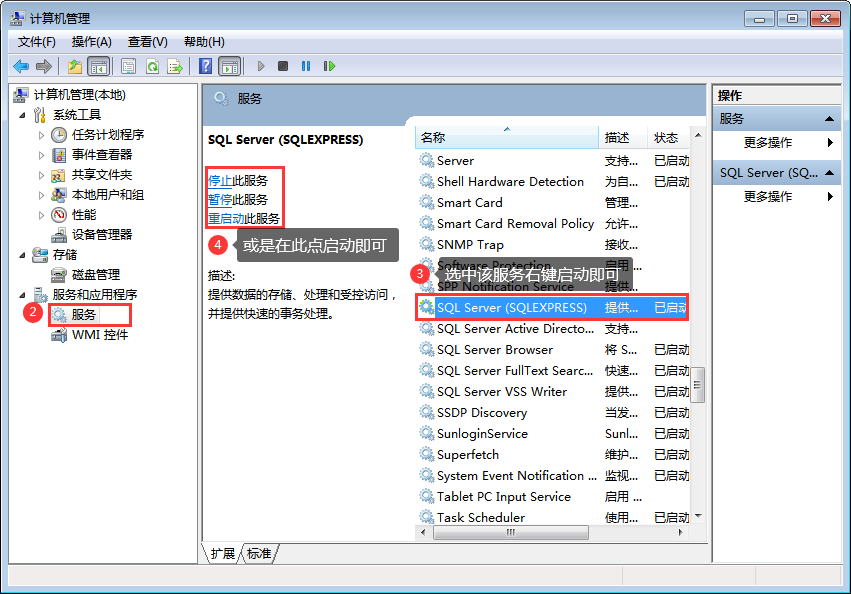Open the 文件(F) menu

point(36,42)
